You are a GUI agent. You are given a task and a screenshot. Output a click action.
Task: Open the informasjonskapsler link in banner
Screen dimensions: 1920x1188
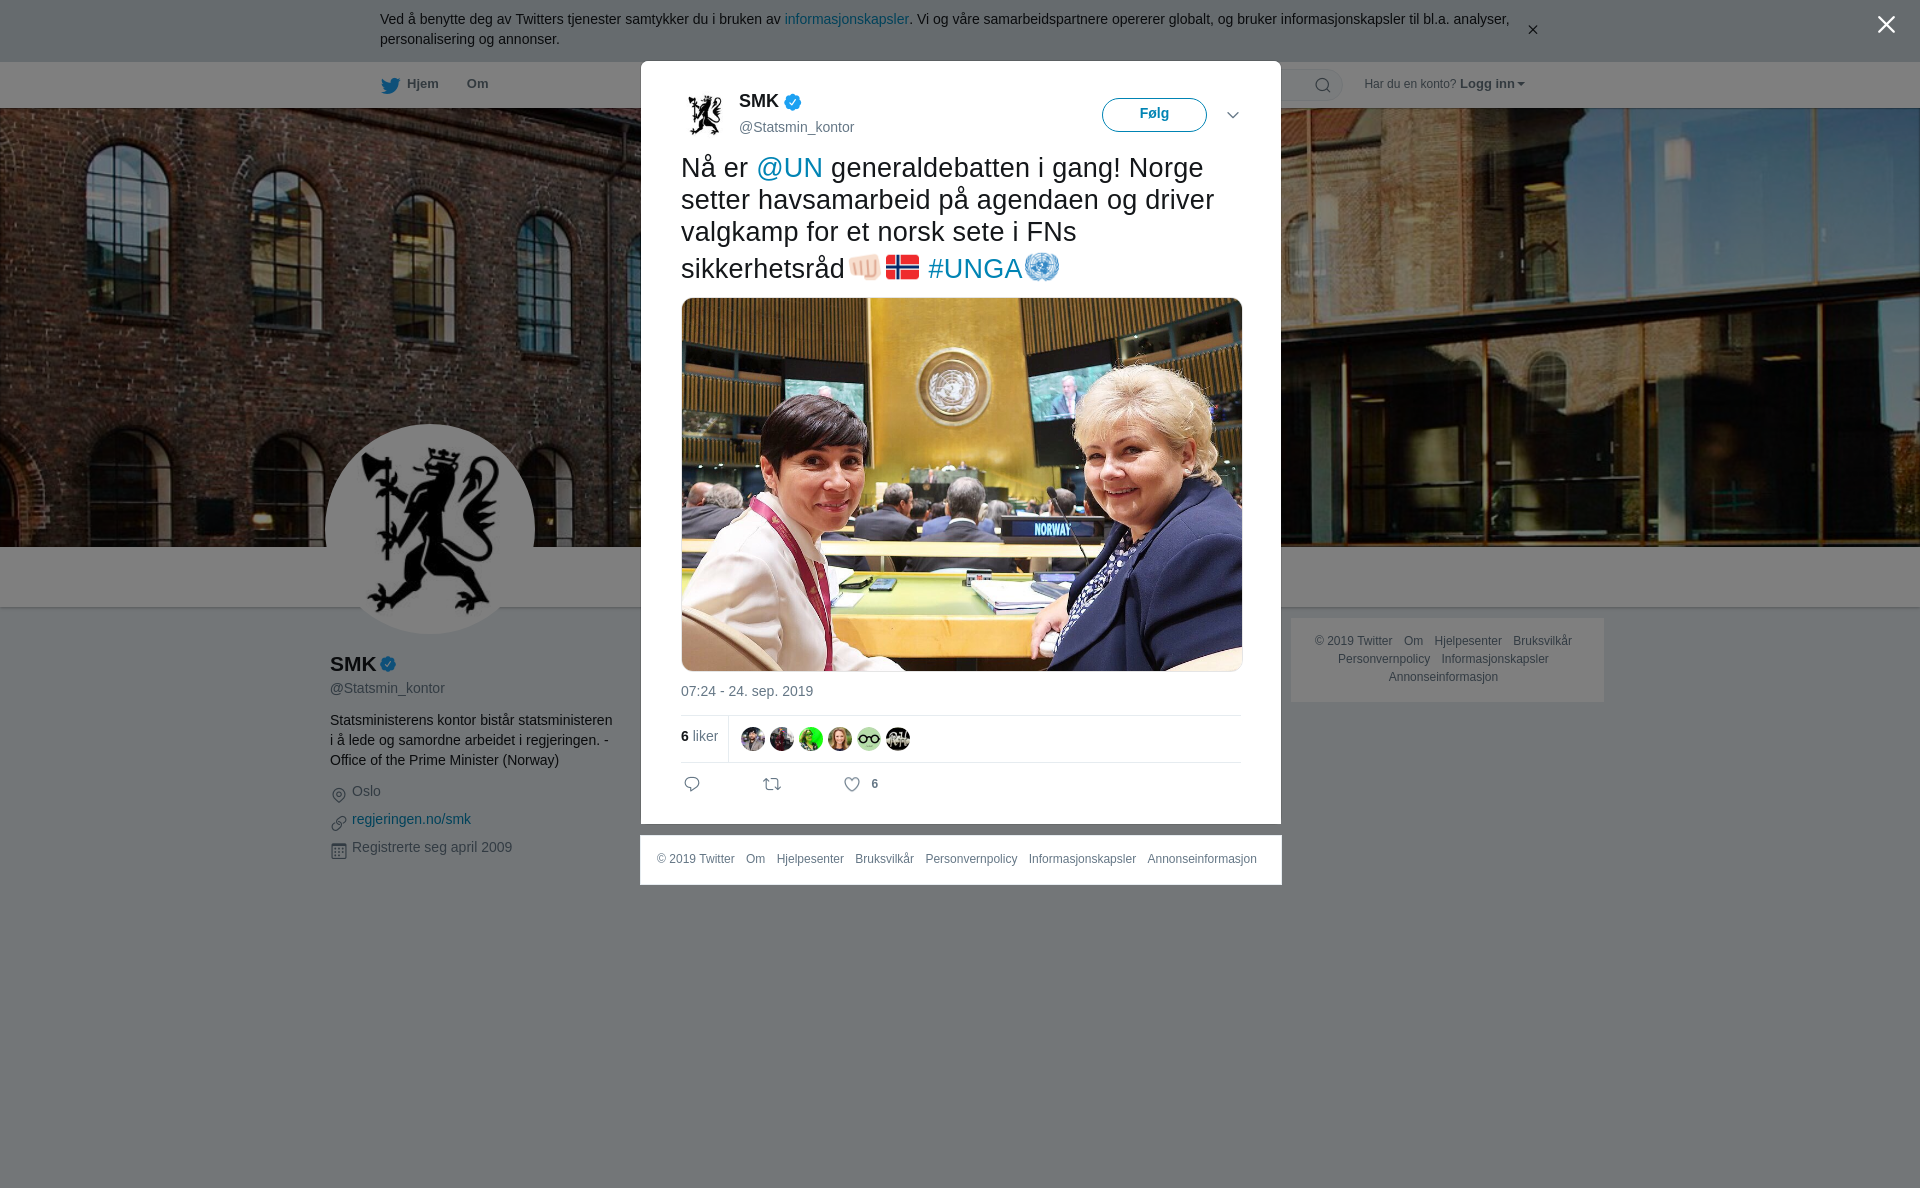846,19
